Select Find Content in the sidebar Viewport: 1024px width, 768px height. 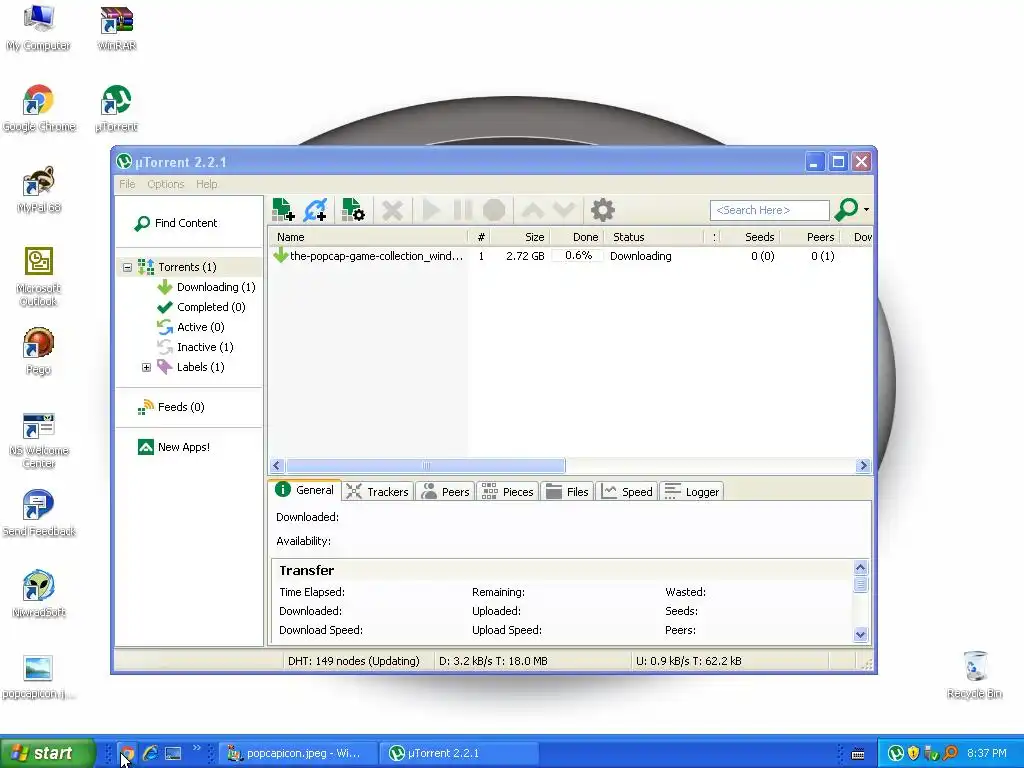tap(176, 223)
